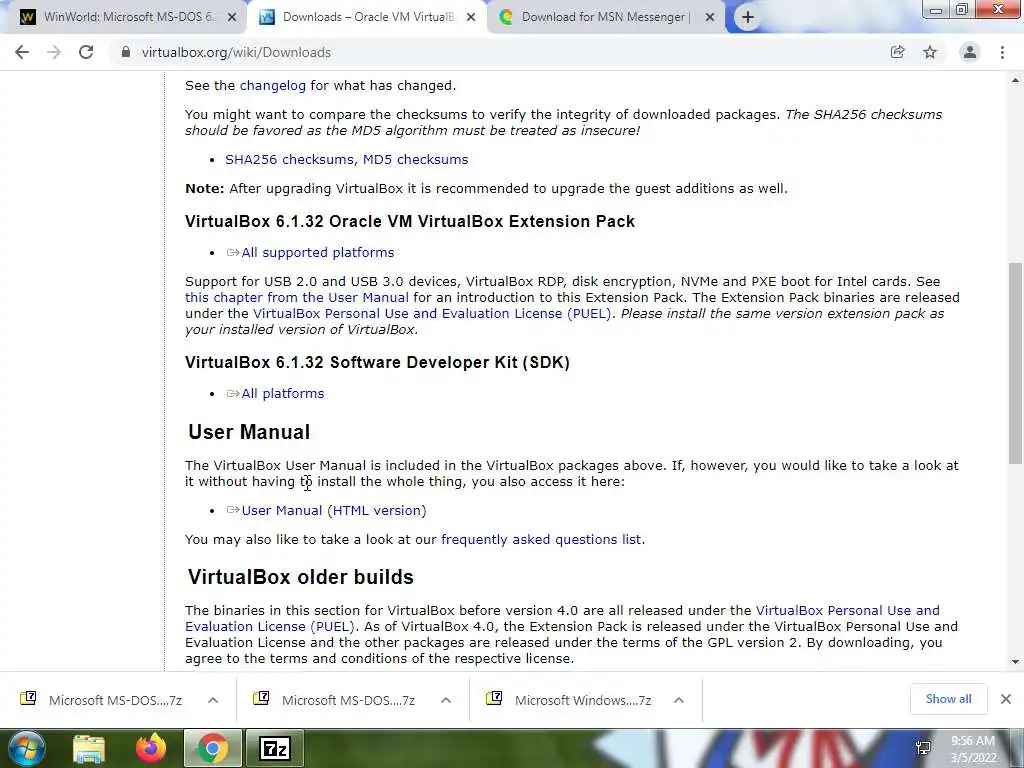
Task: Click the vertical scrollbar thumb
Action: (x=1015, y=363)
